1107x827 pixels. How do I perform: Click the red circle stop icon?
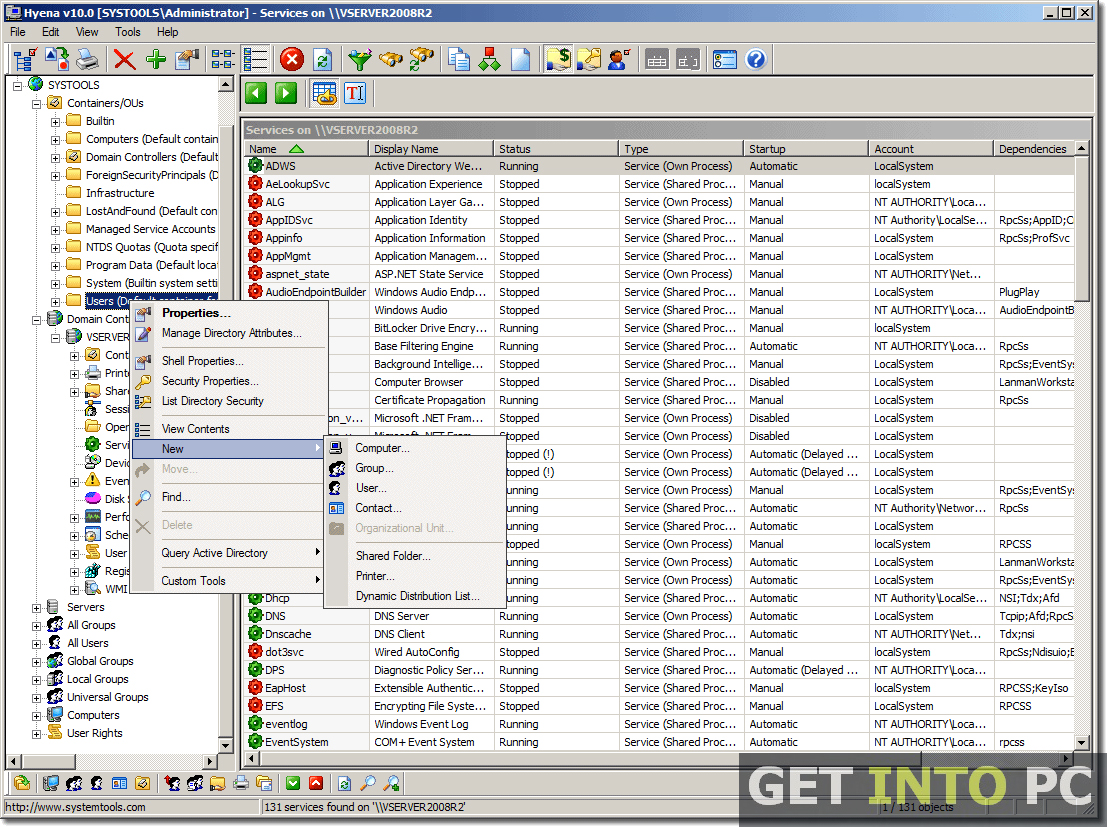click(292, 59)
